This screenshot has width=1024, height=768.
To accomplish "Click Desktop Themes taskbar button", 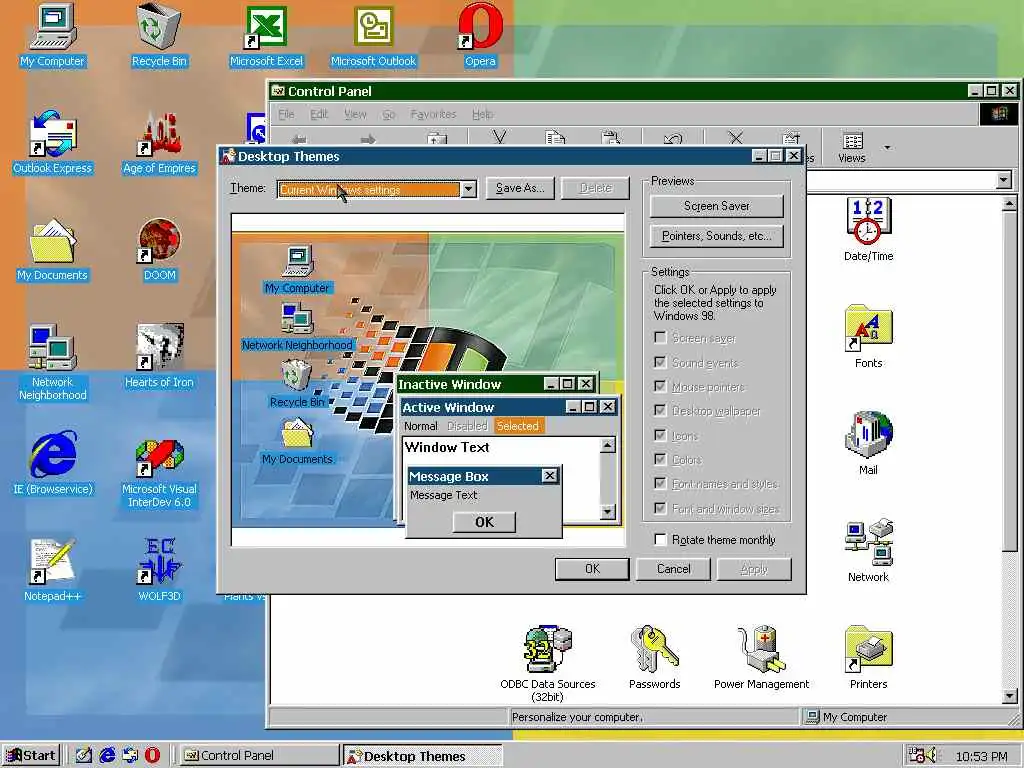I will coord(423,756).
